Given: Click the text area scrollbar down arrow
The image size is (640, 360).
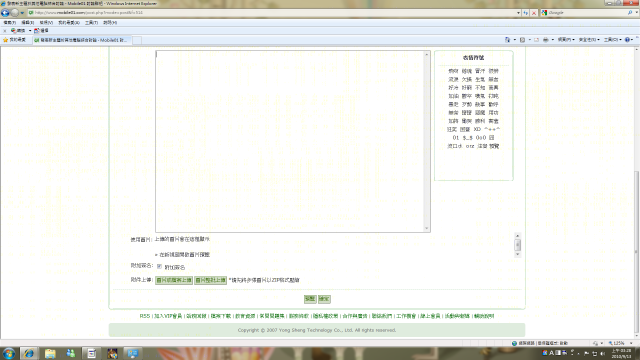Looking at the screenshot, I should pos(427,229).
